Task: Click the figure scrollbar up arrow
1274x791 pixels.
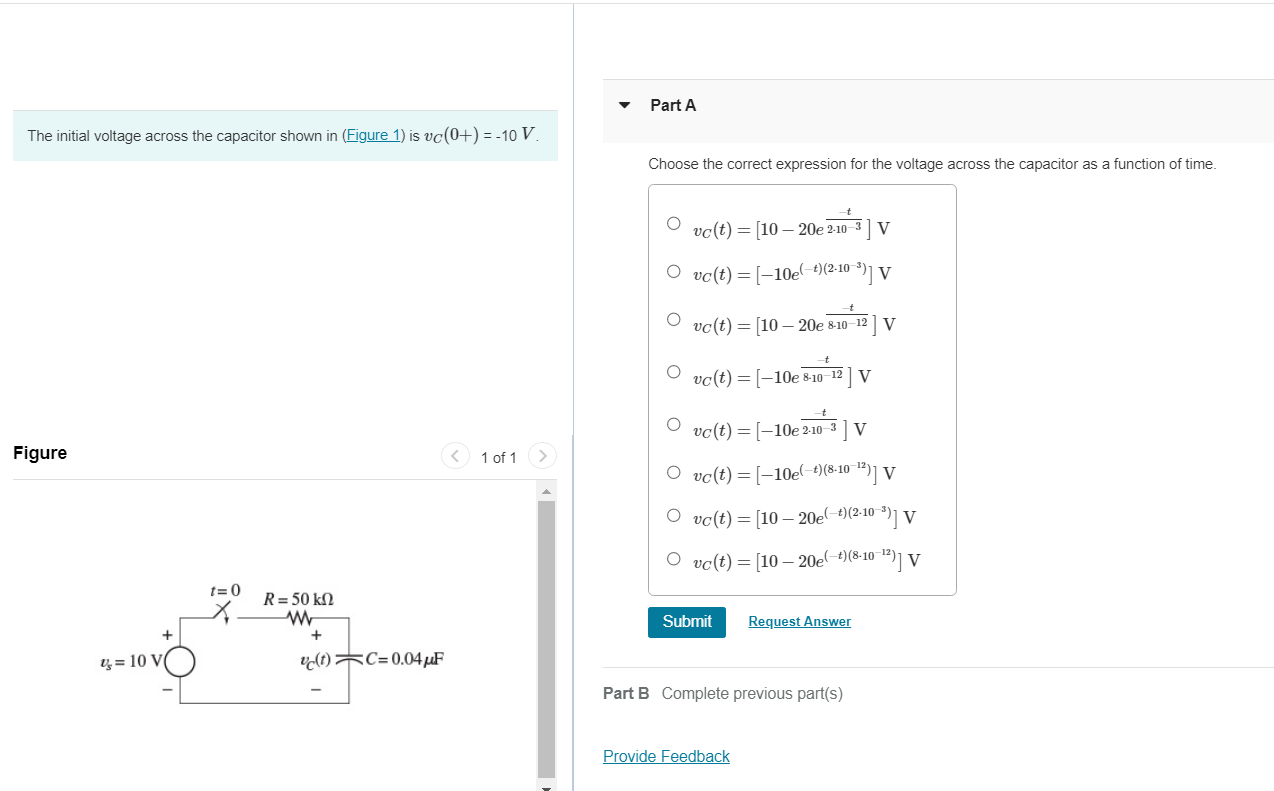Action: point(544,489)
